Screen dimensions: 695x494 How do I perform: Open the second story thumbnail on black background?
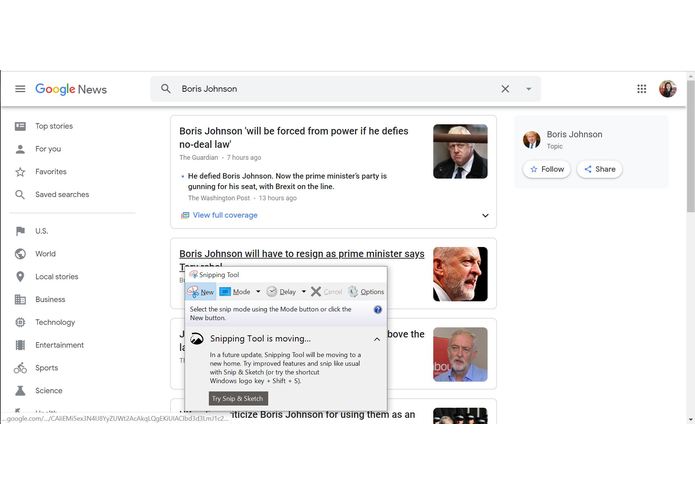460,274
